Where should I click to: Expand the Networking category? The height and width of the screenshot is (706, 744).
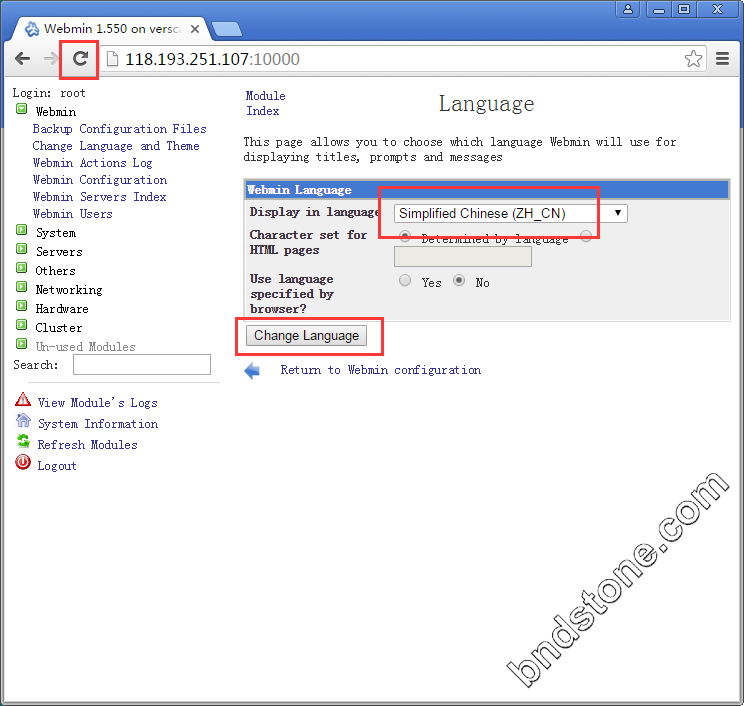[x=21, y=287]
